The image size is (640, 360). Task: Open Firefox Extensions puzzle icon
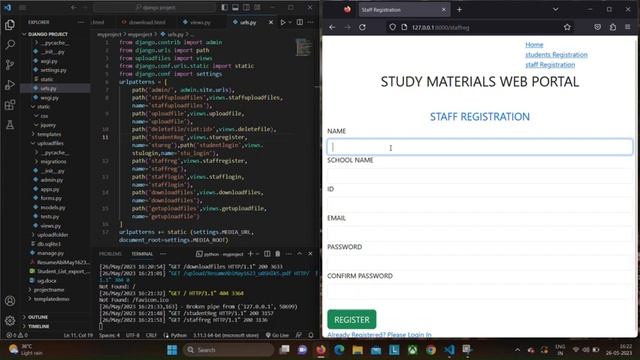tap(613, 27)
